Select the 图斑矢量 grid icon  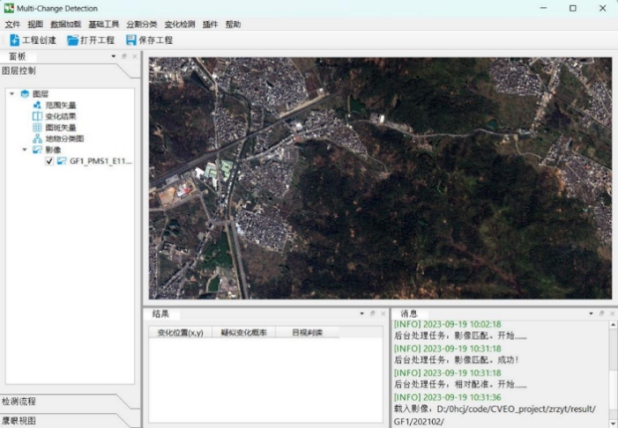pos(37,127)
